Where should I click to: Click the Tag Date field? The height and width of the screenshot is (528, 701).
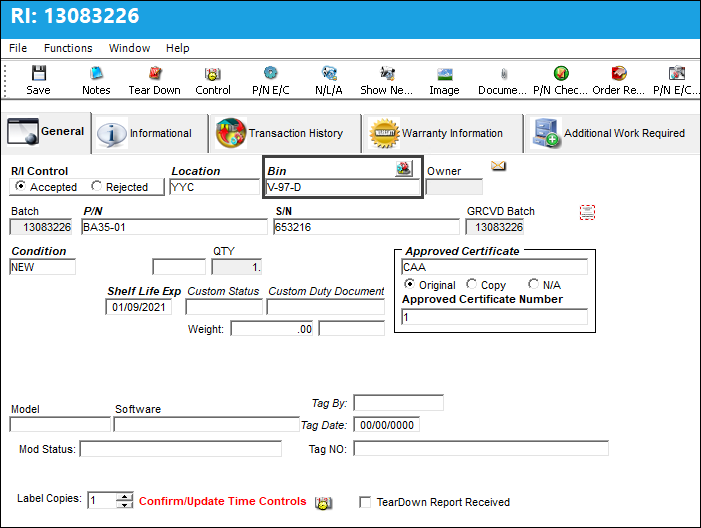(x=386, y=424)
